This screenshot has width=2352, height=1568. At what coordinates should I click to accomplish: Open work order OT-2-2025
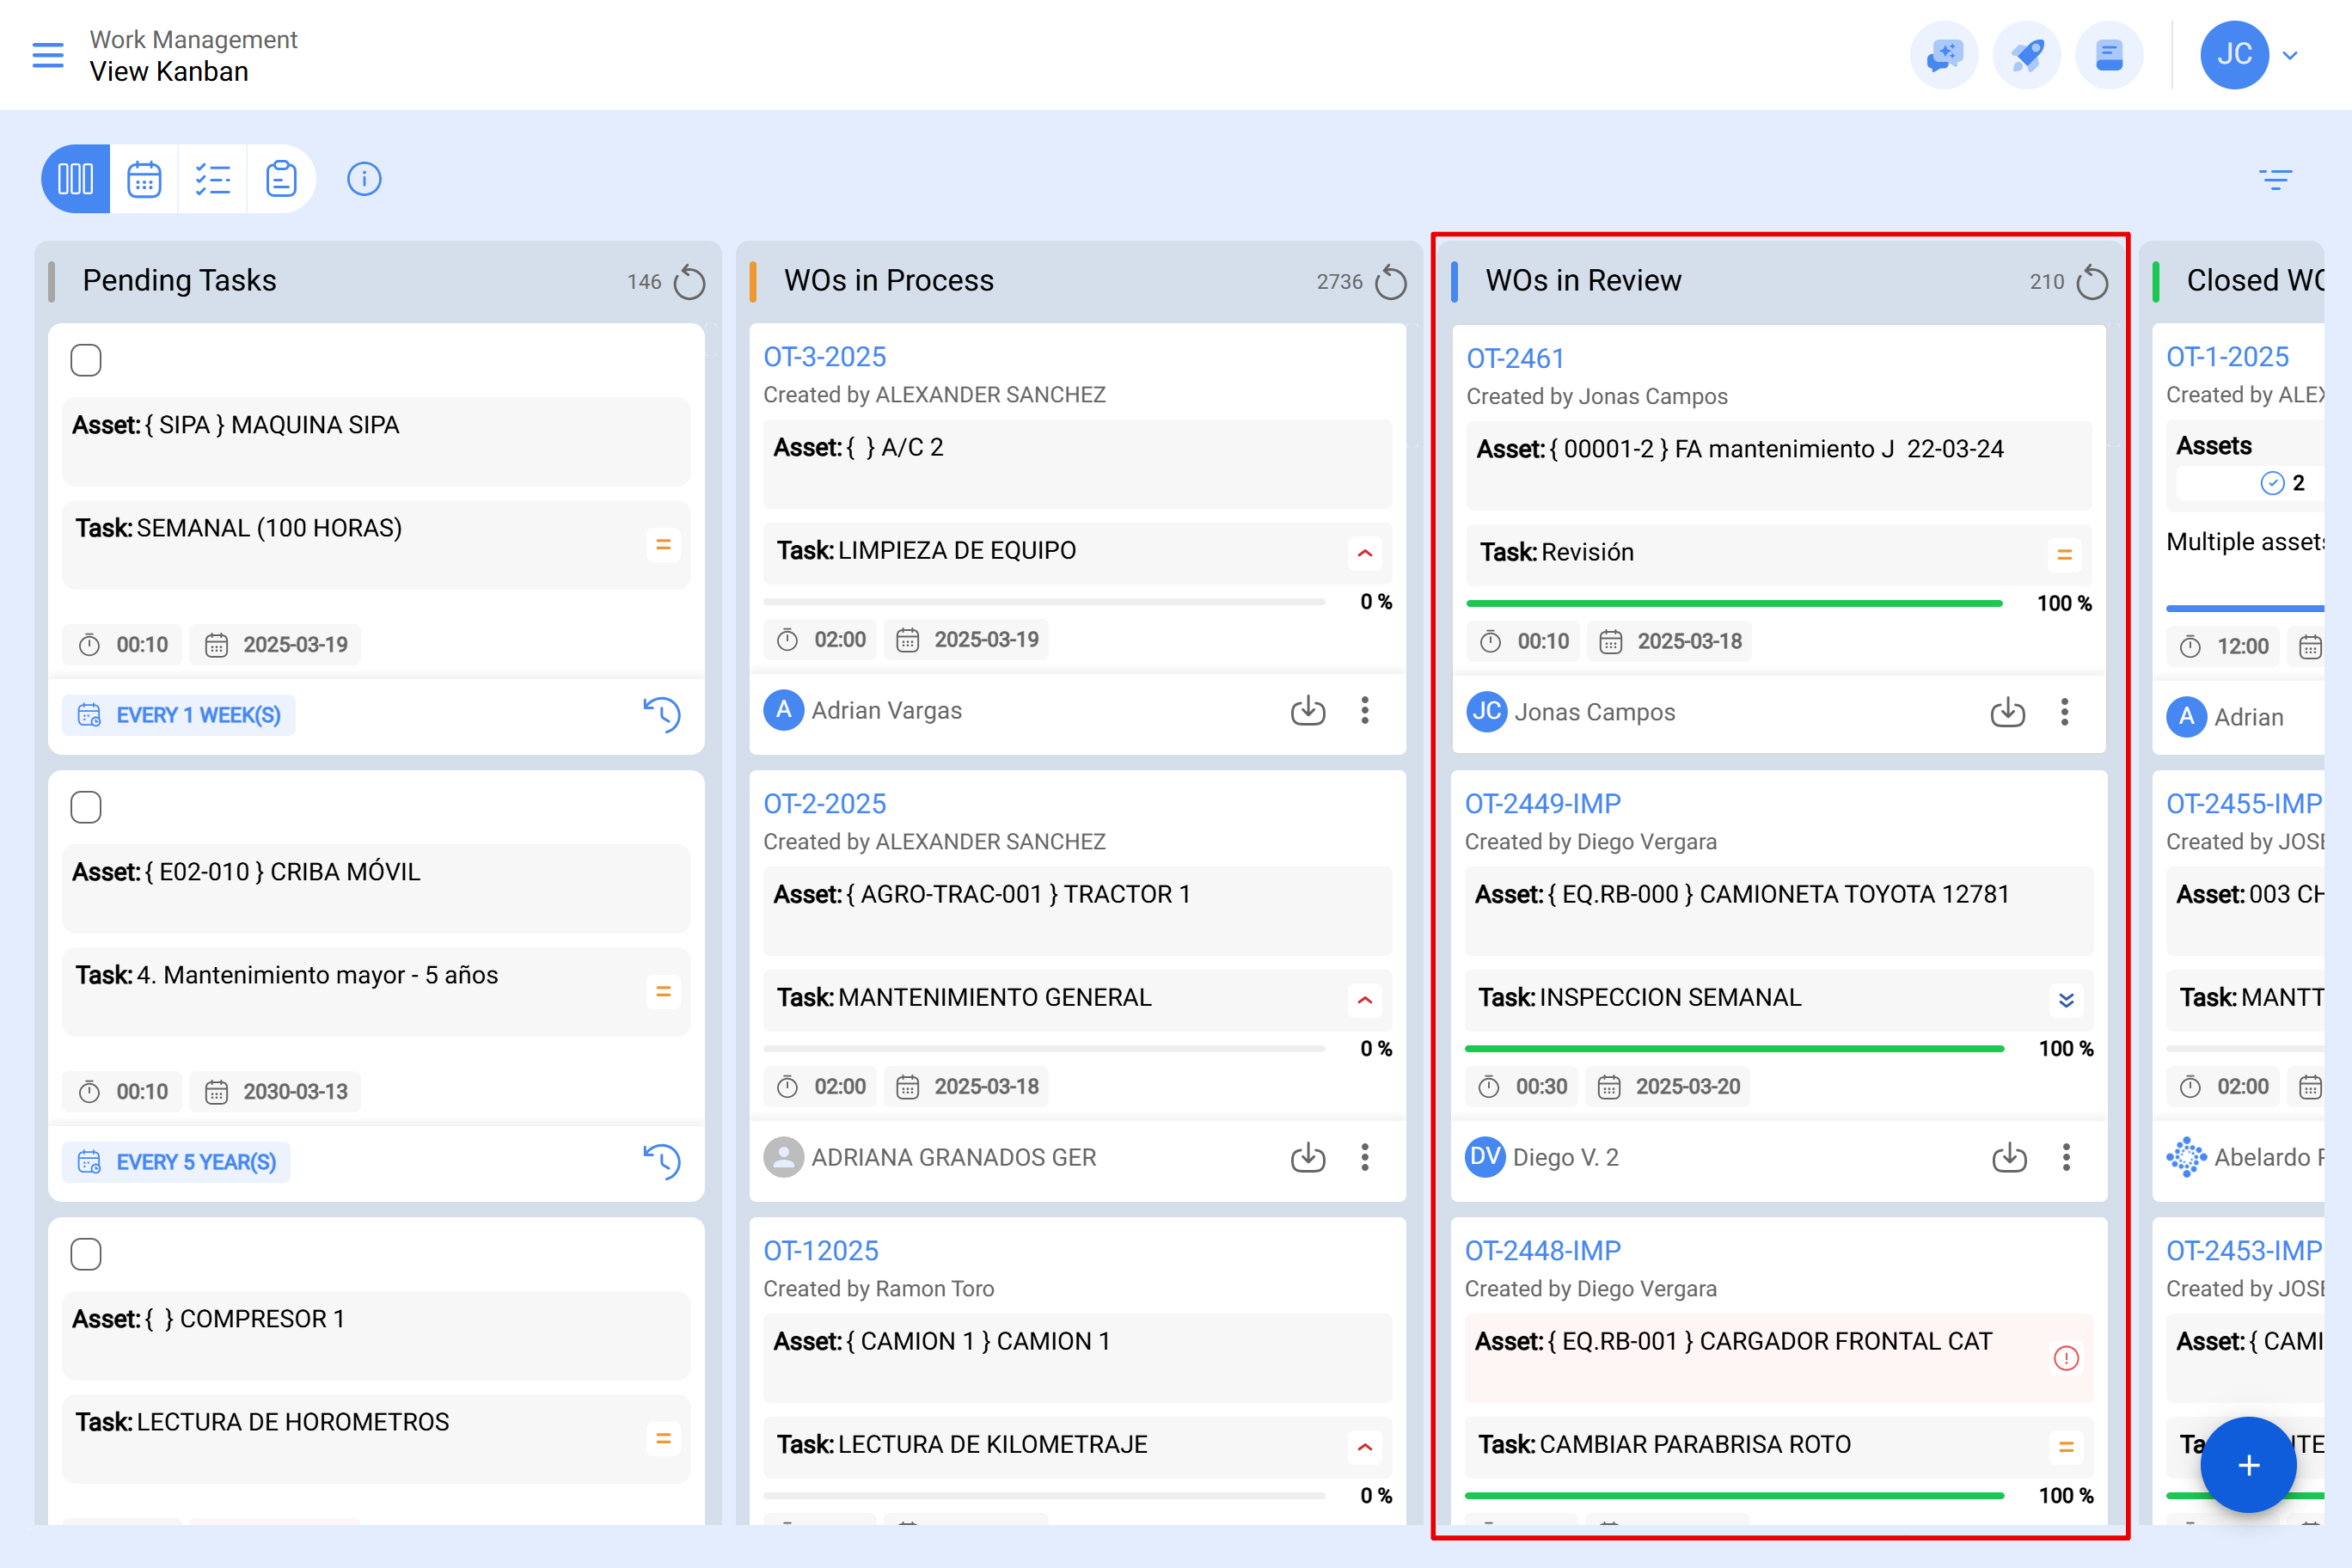tap(825, 804)
